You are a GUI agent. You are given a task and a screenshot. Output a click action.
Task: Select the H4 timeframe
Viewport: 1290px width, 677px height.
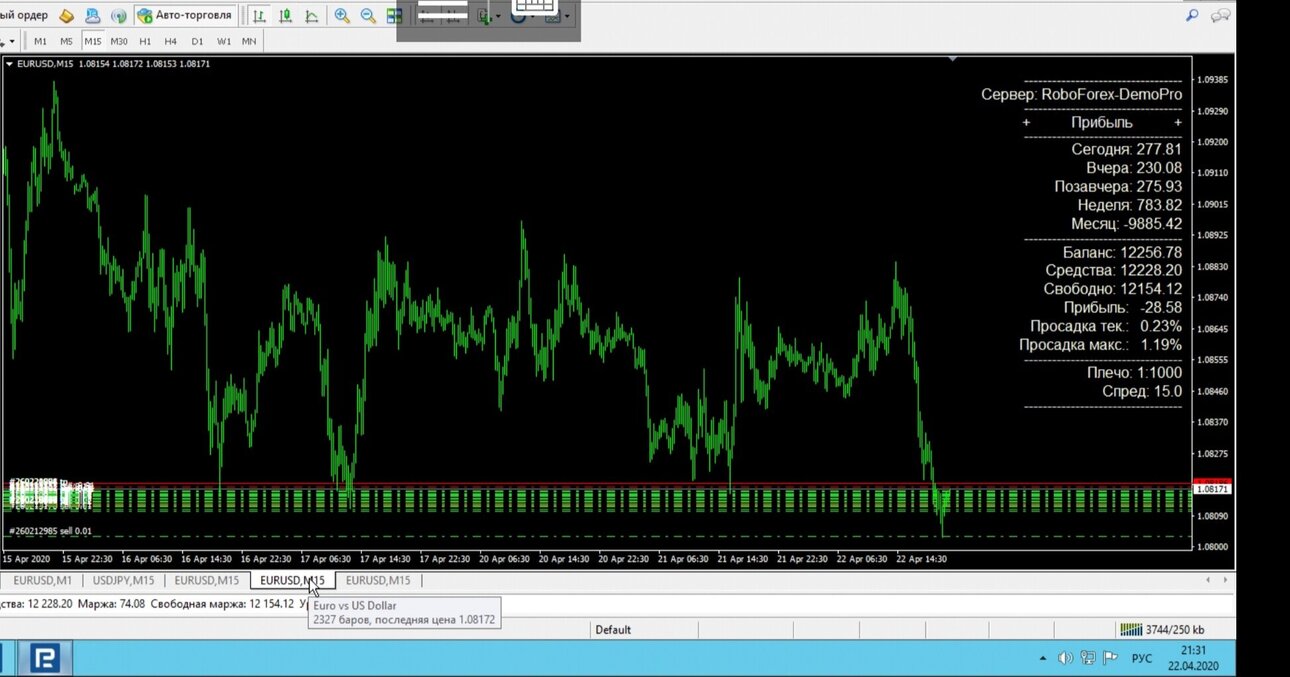[171, 41]
